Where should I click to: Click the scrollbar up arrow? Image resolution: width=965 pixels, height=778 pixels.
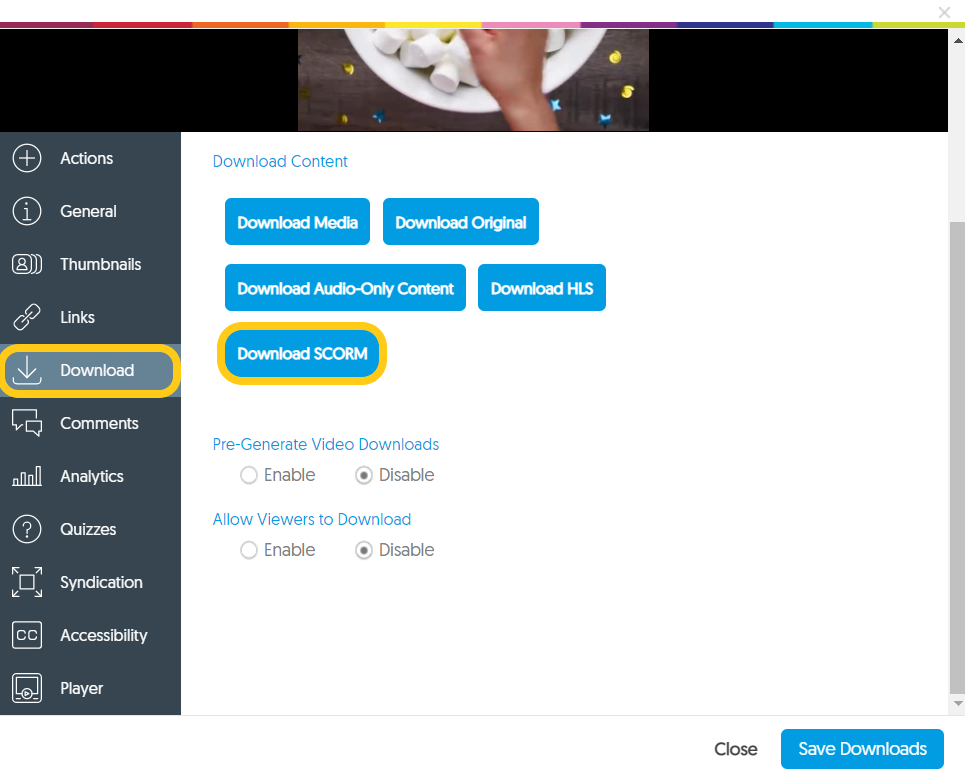[x=958, y=41]
